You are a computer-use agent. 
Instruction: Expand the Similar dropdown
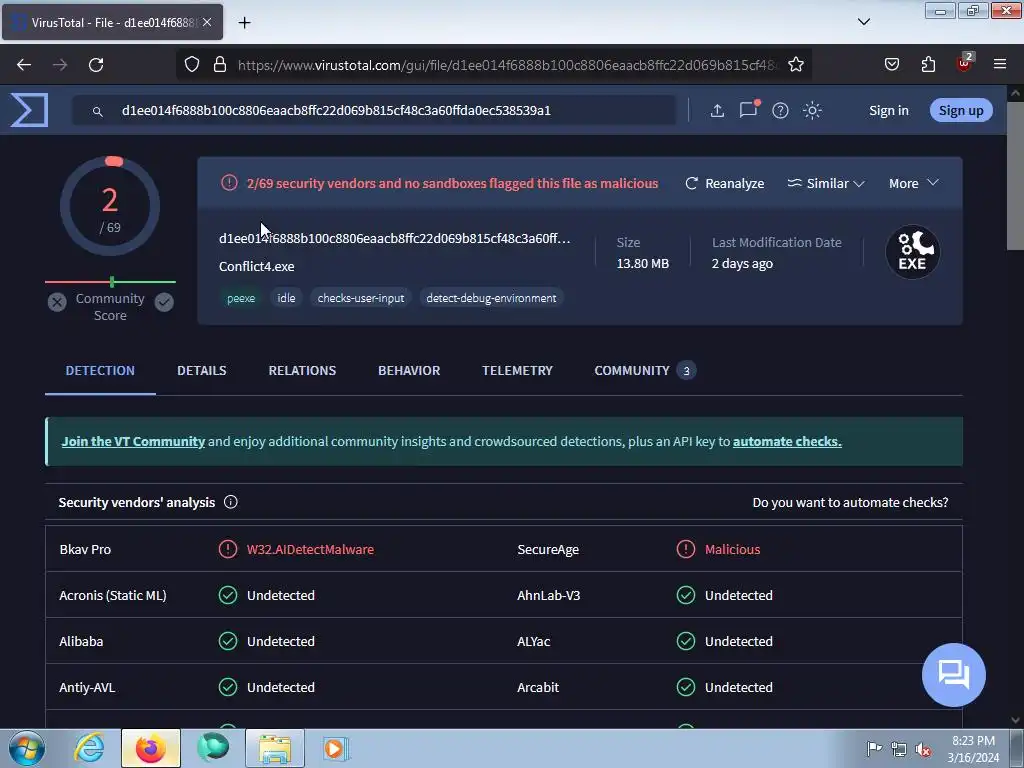[x=825, y=184]
